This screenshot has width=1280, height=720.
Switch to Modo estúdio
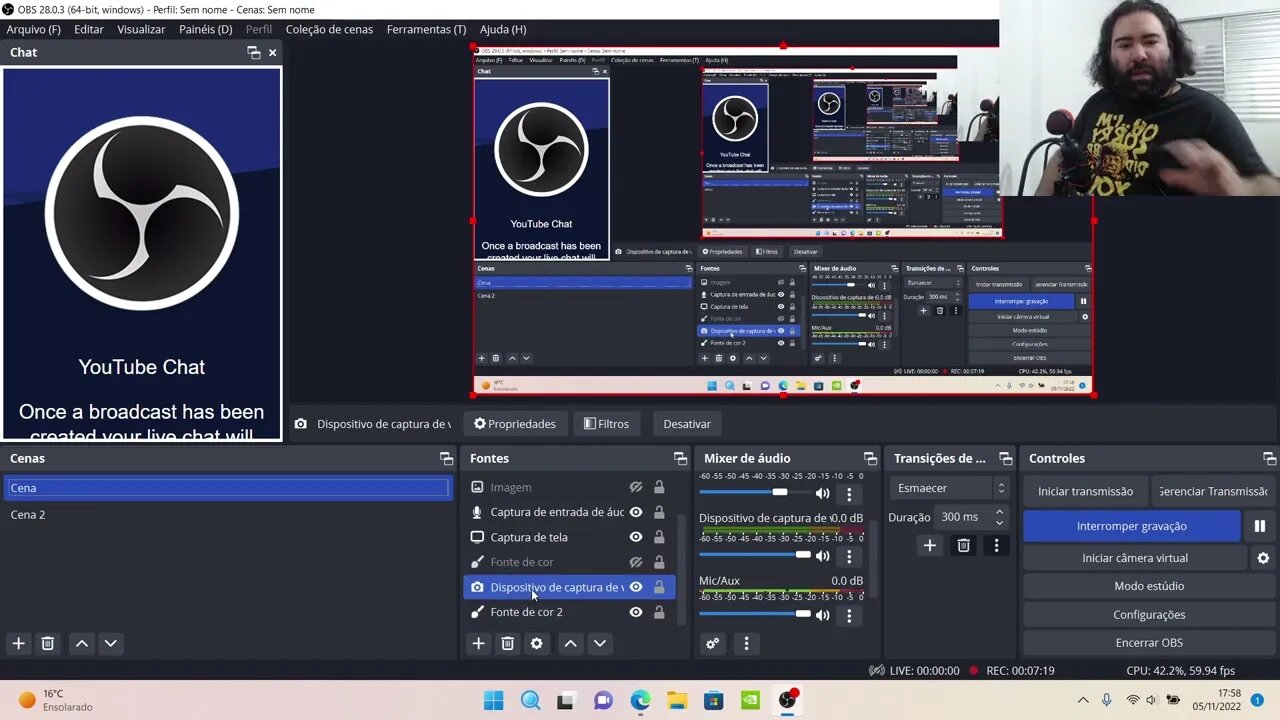point(1149,586)
